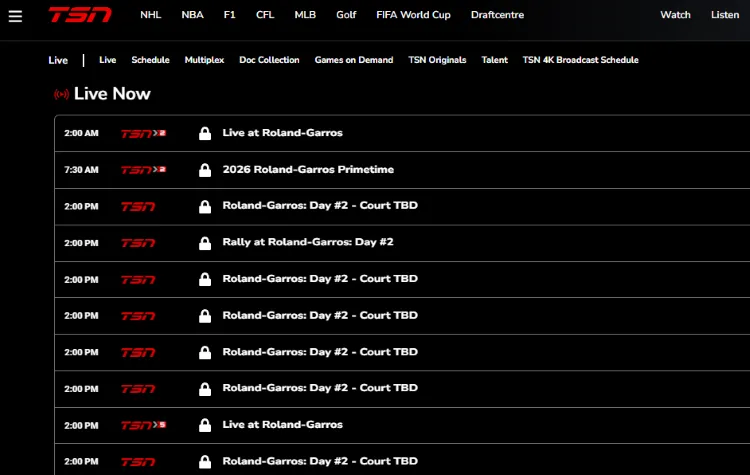The image size is (750, 475).
Task: Open the NBA section
Action: point(192,15)
